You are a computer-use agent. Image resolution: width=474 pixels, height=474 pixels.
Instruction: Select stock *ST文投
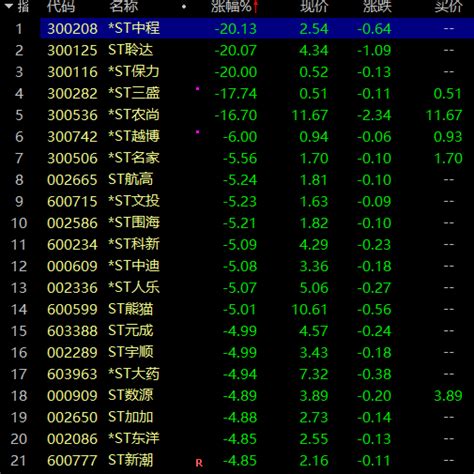pos(134,201)
